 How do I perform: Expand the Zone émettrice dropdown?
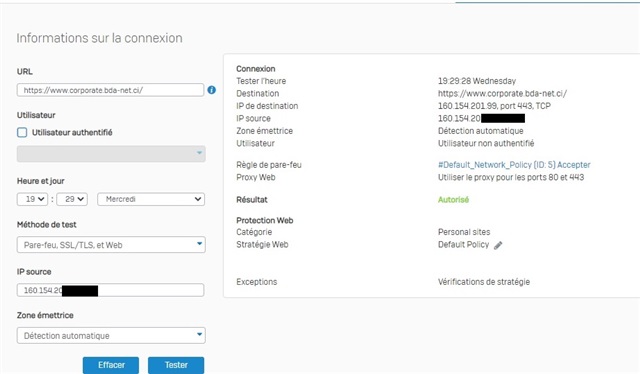[111, 336]
